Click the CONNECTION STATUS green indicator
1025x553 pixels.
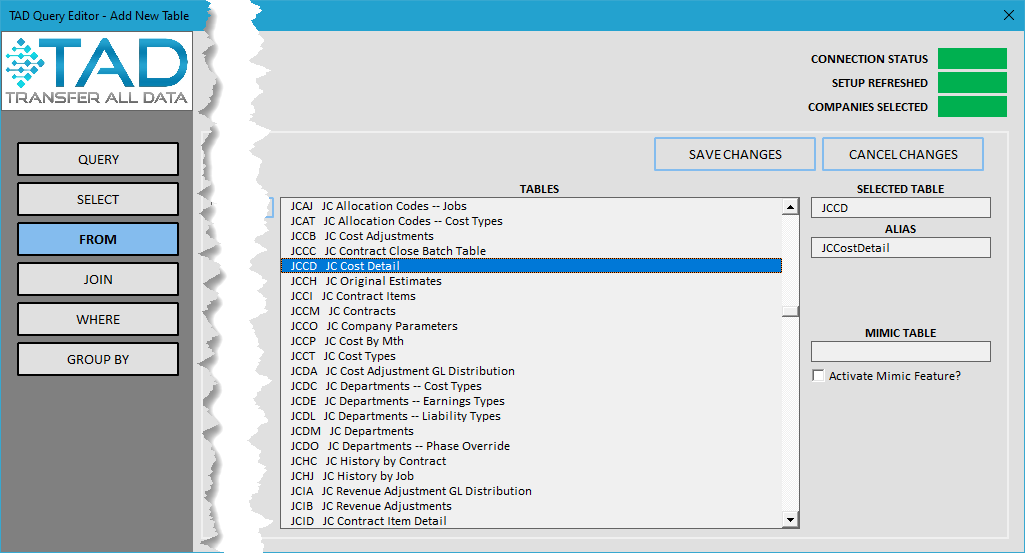point(972,58)
